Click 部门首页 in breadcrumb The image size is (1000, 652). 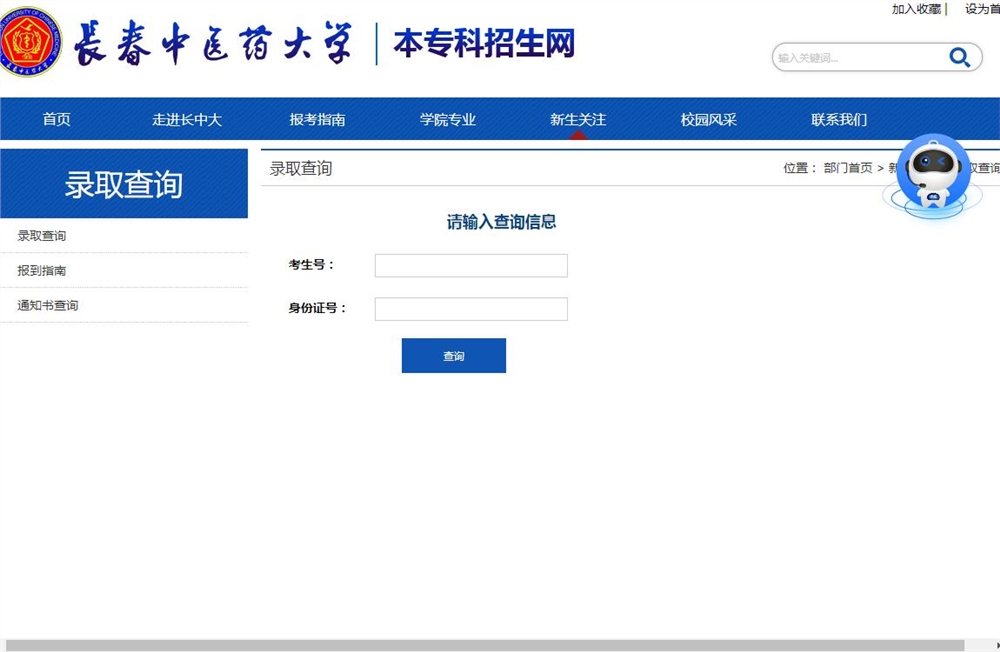[848, 168]
